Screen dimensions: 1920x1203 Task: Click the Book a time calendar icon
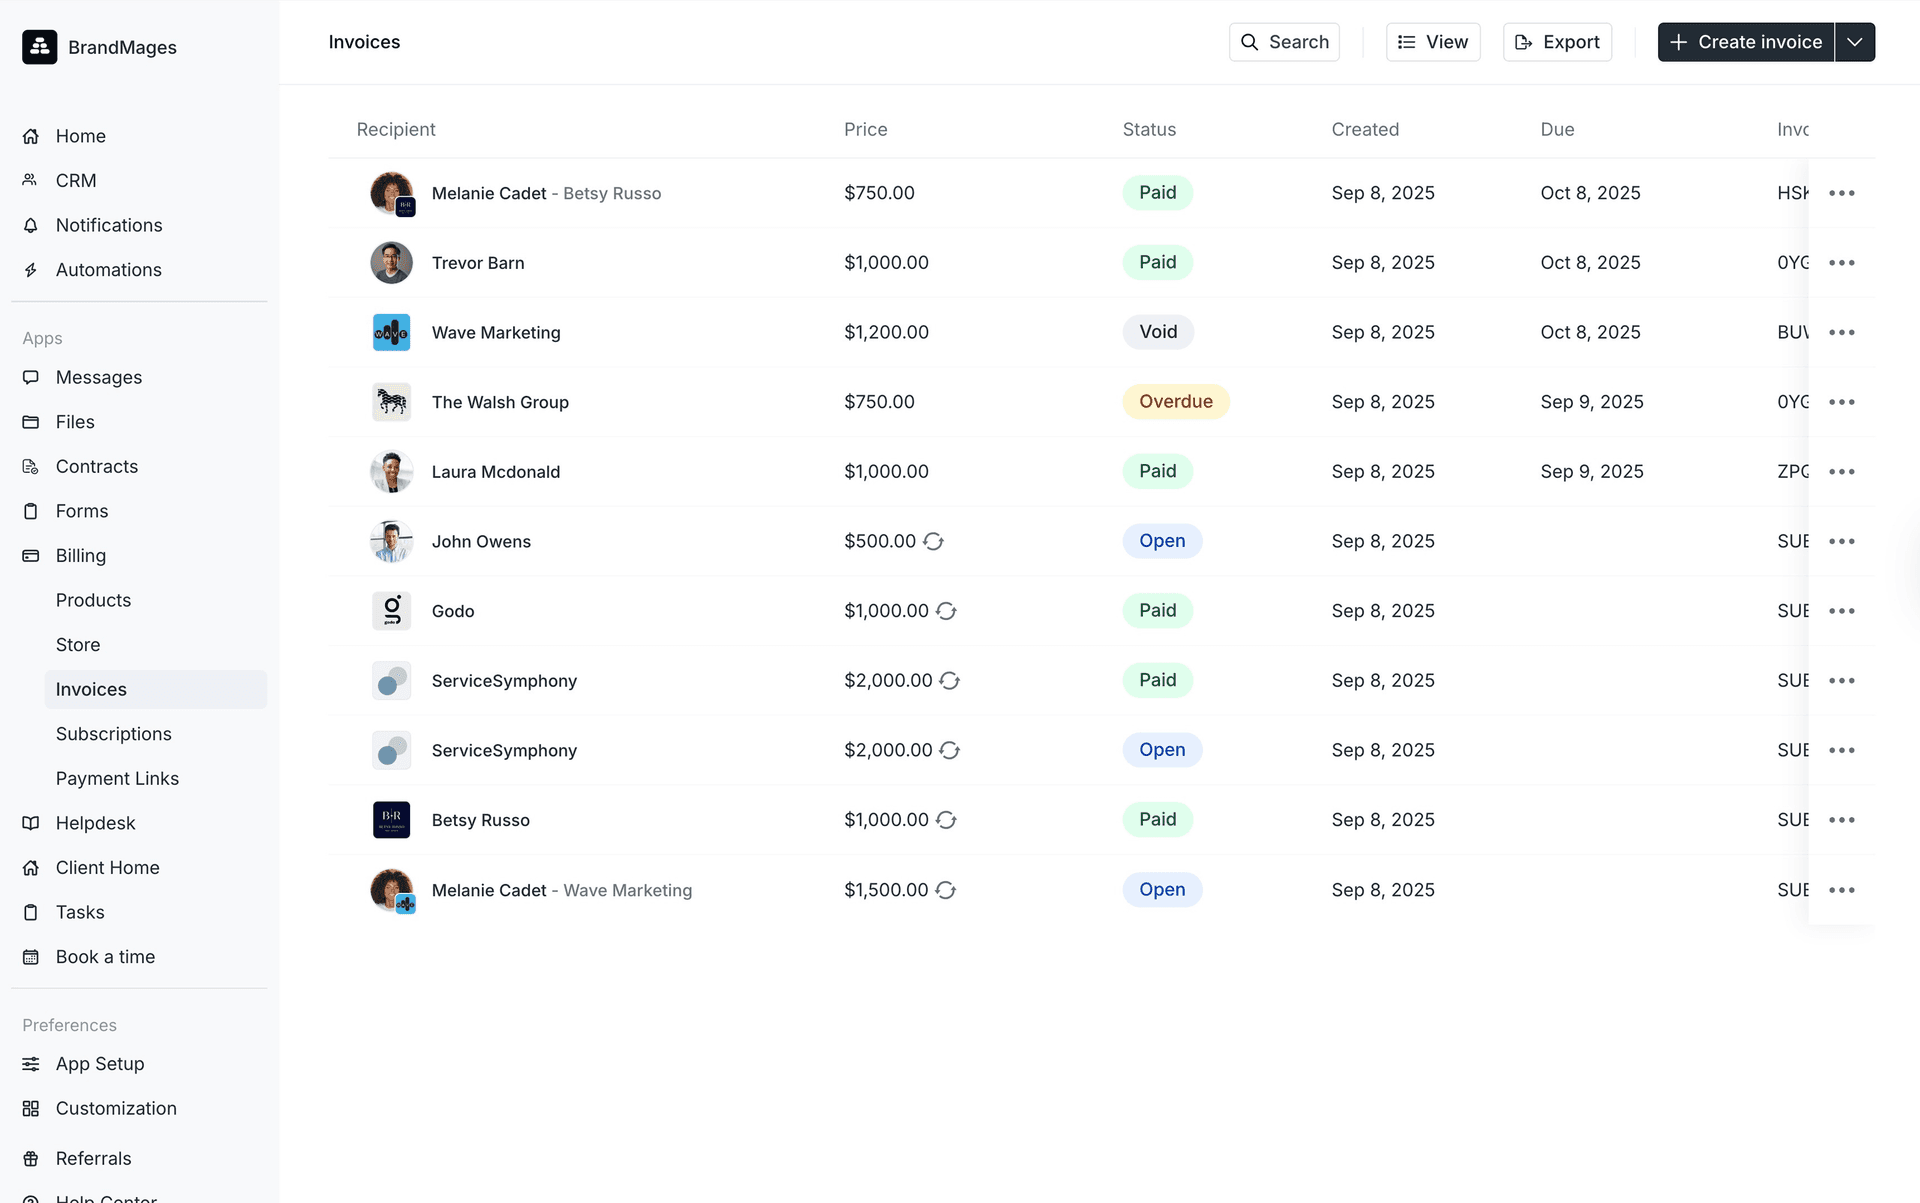click(x=31, y=957)
